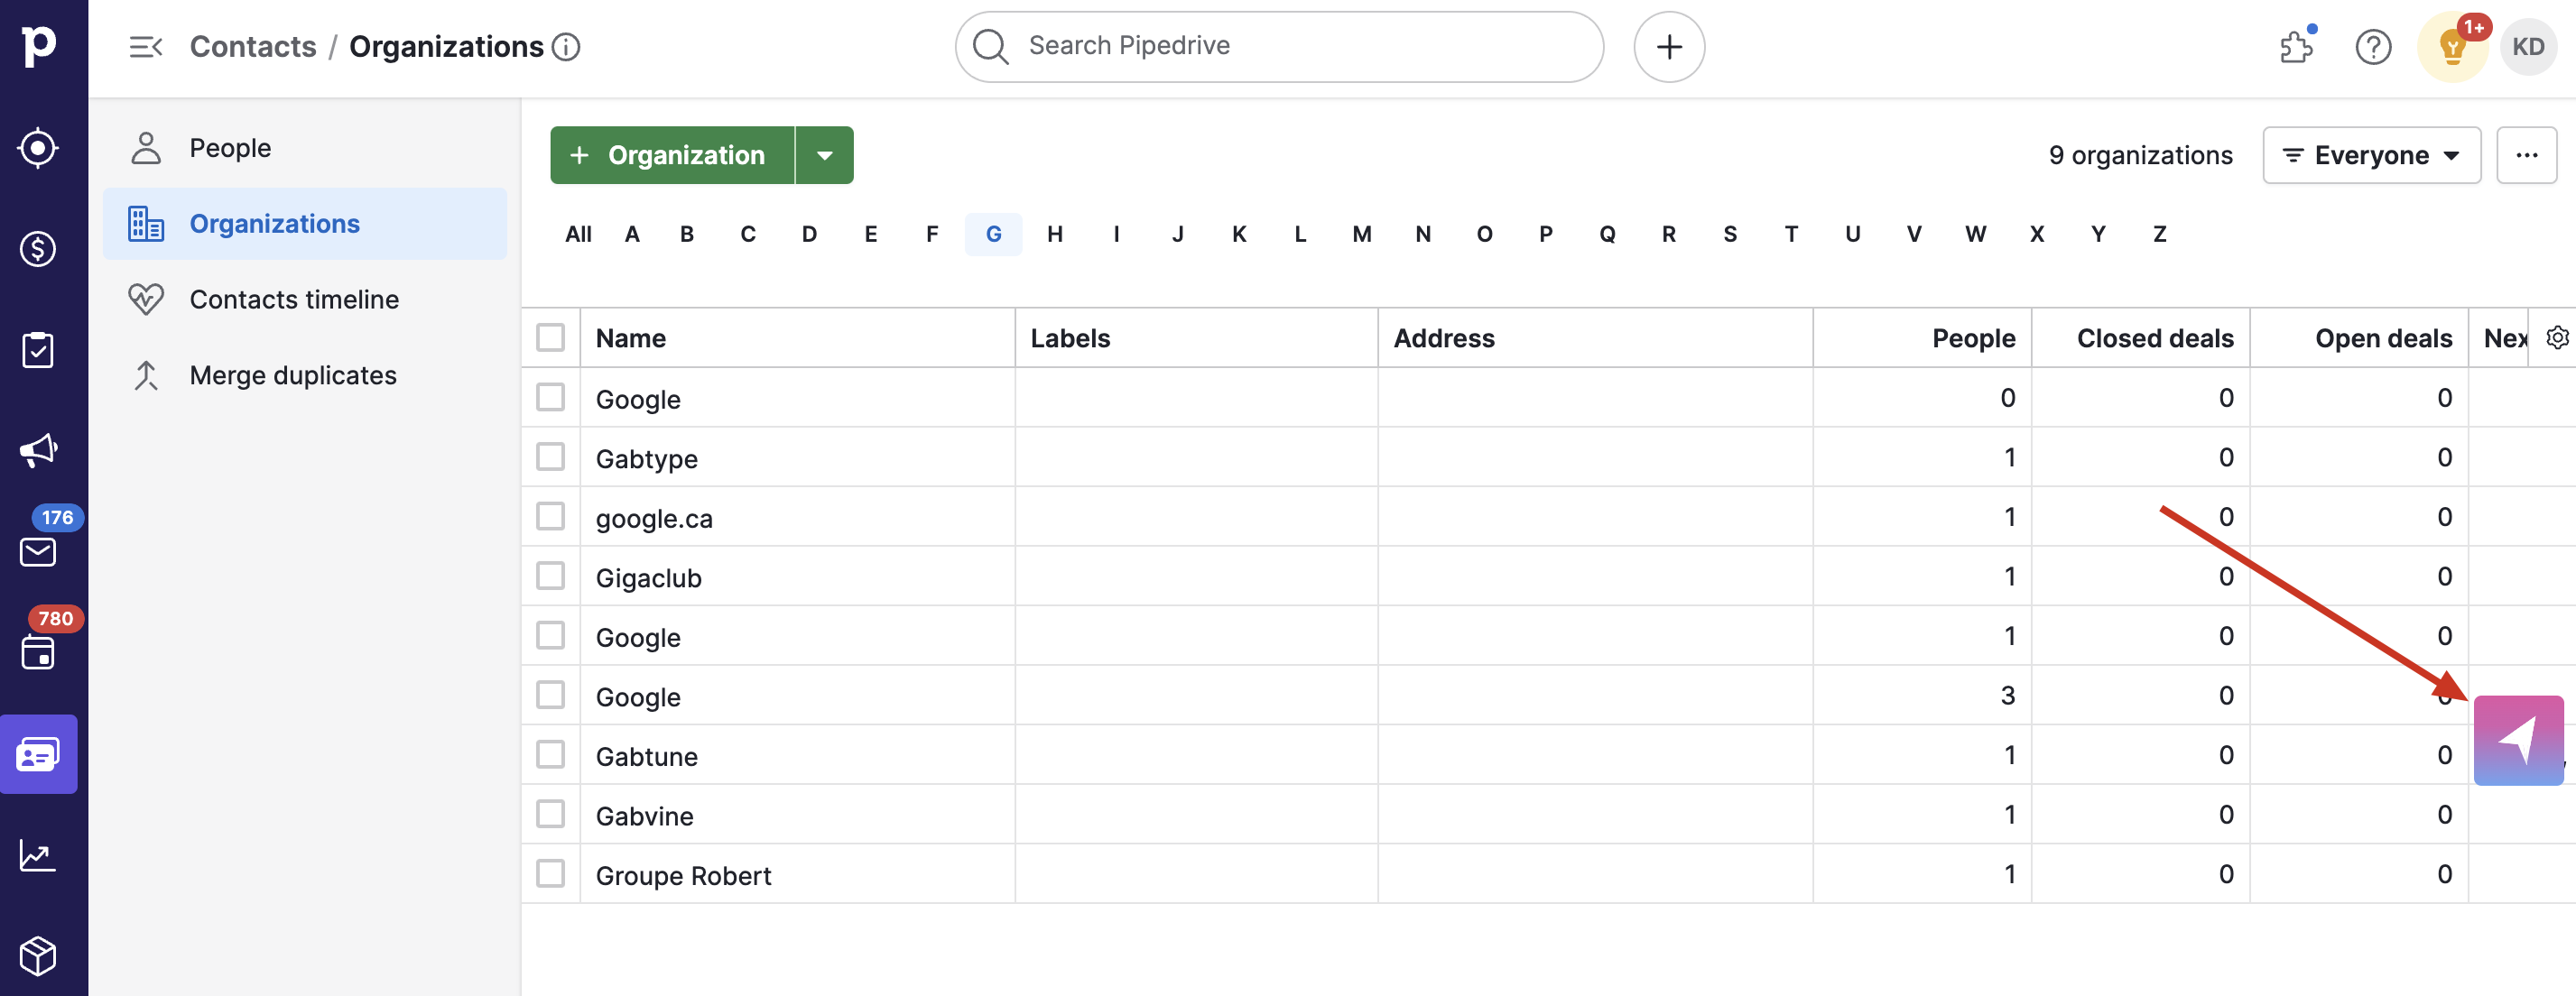The width and height of the screenshot is (2576, 996).
Task: Open the Mail inbox with 176 badge
Action: coord(38,551)
